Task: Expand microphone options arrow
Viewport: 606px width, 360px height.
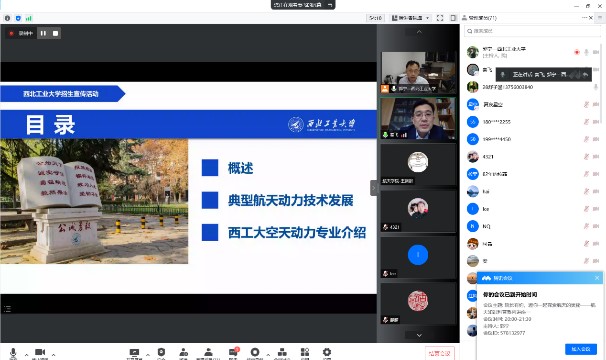Action: 26,354
